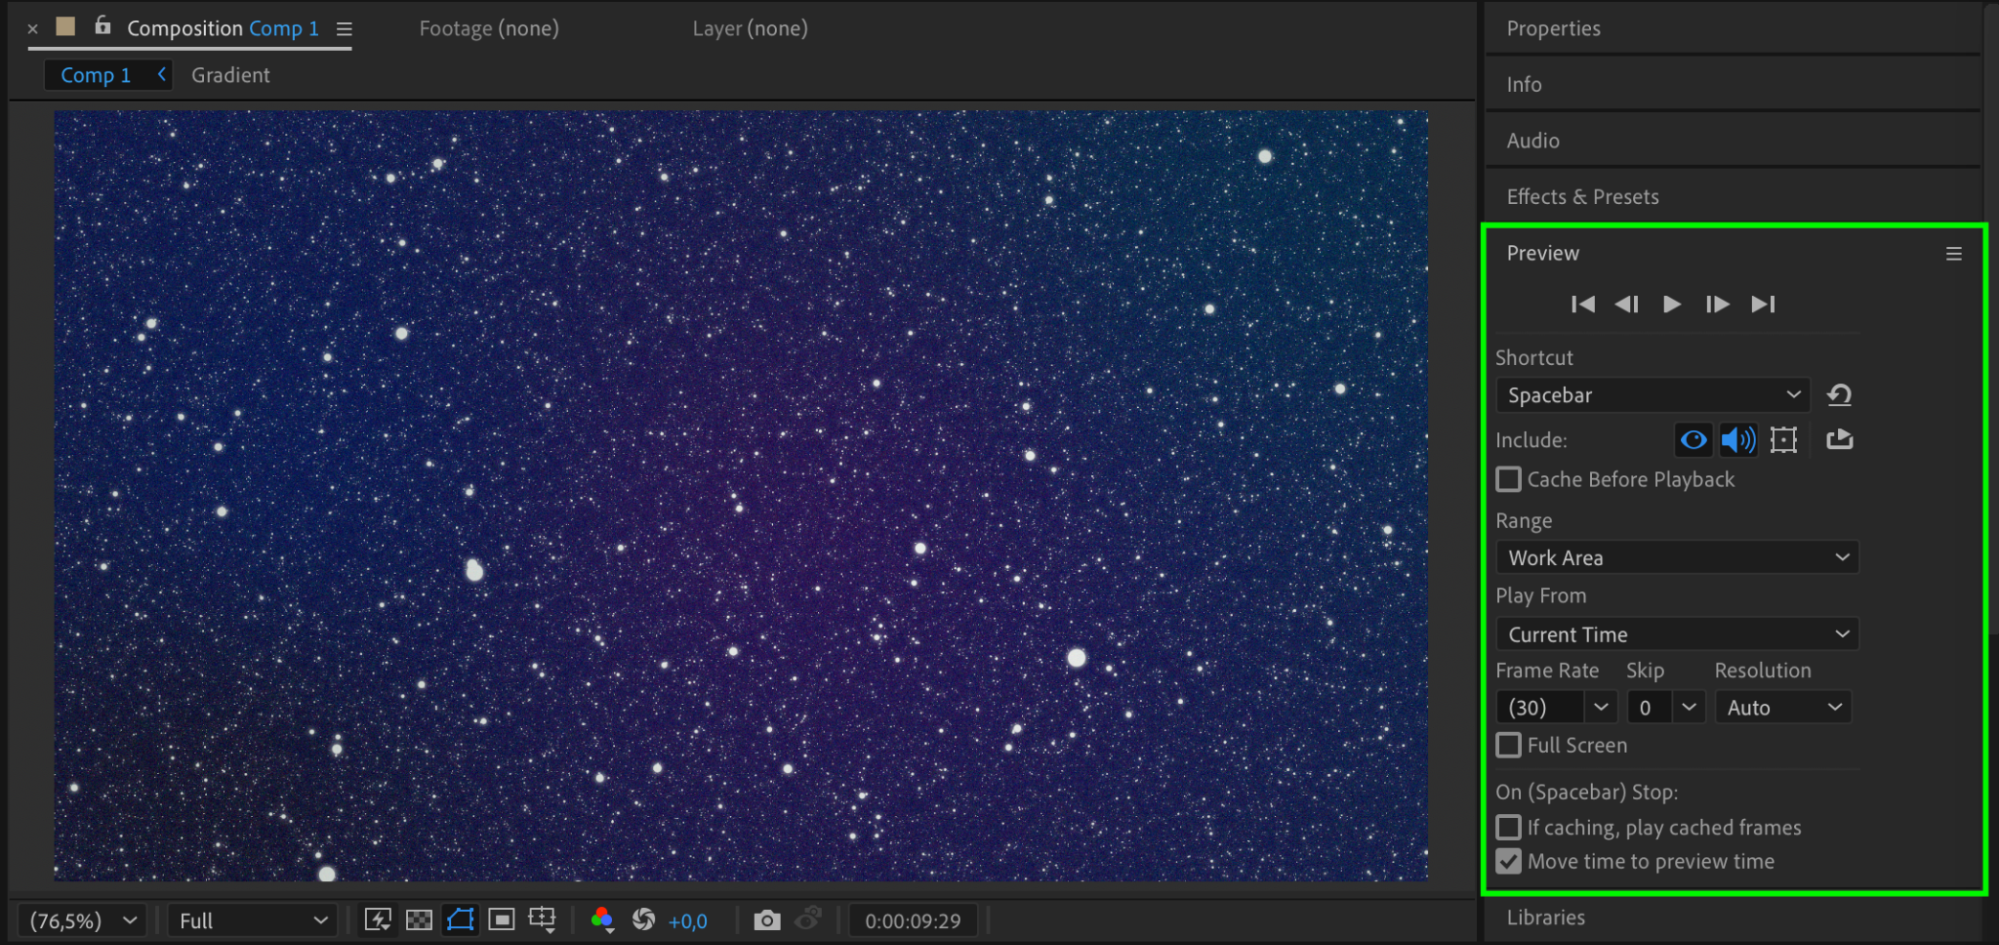Click the Region of Interest icon
Screen dimensions: 1999x945
tap(501, 920)
